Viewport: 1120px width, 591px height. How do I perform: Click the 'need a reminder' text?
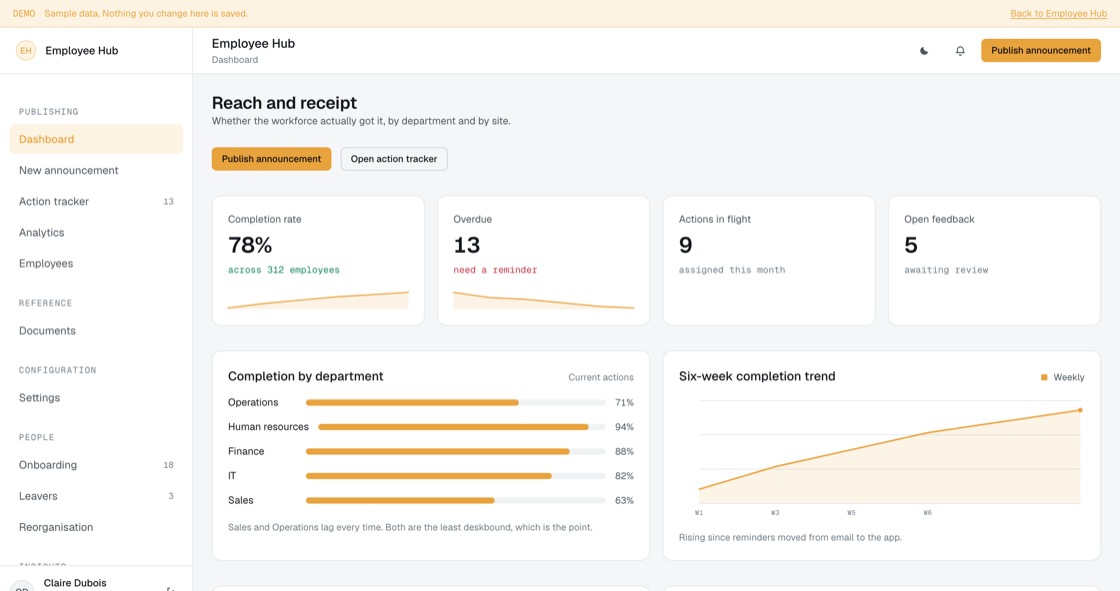pyautogui.click(x=495, y=270)
